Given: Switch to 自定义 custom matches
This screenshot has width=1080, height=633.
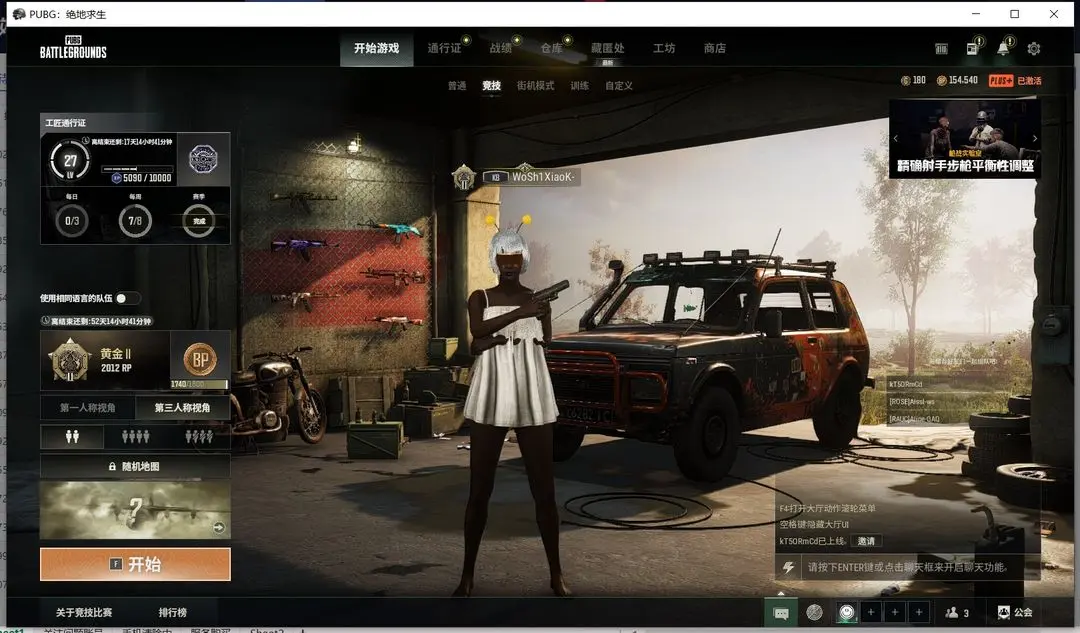Looking at the screenshot, I should [619, 86].
